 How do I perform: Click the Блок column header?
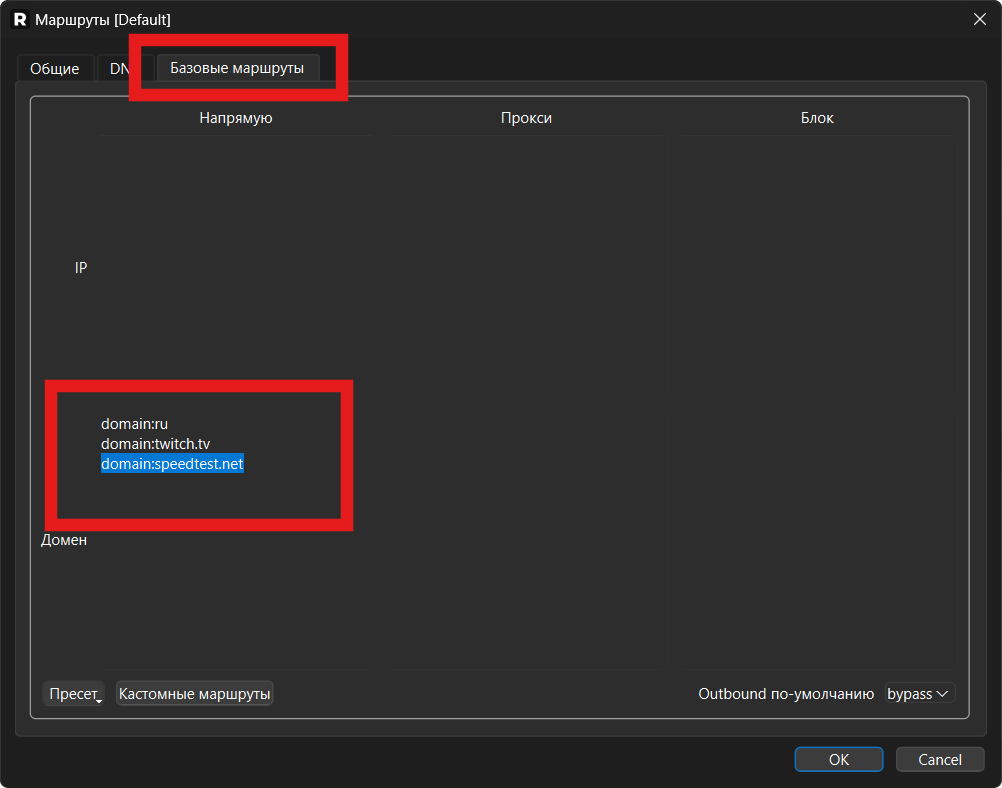tap(816, 118)
